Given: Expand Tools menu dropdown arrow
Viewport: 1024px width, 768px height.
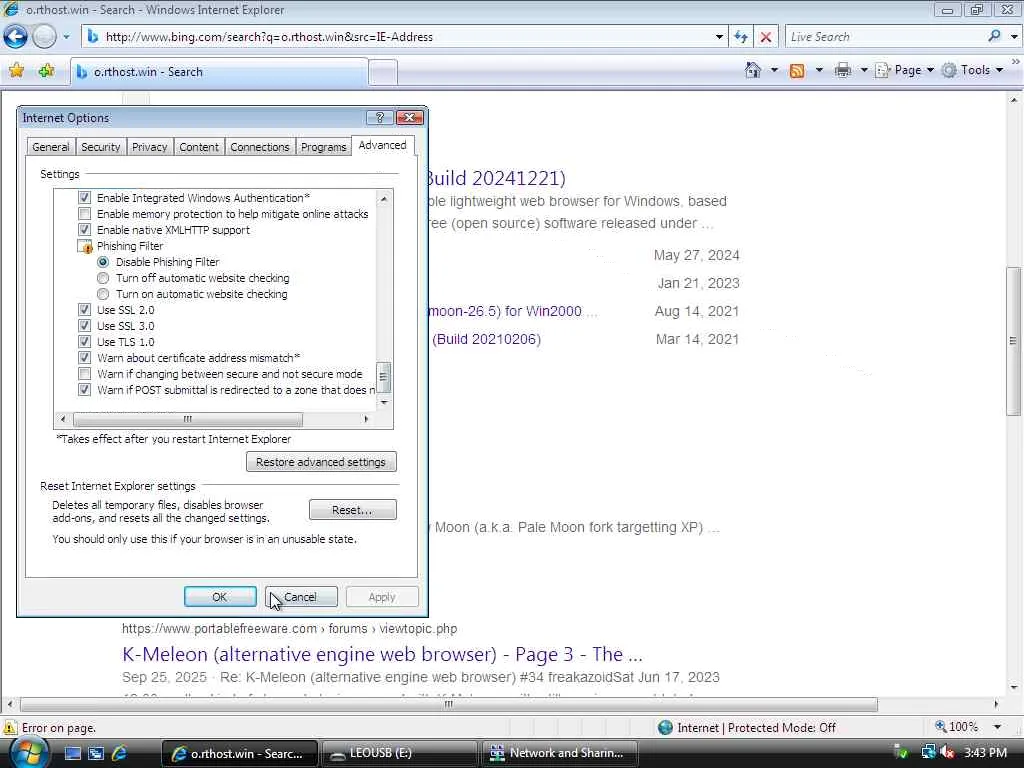Looking at the screenshot, I should [999, 70].
